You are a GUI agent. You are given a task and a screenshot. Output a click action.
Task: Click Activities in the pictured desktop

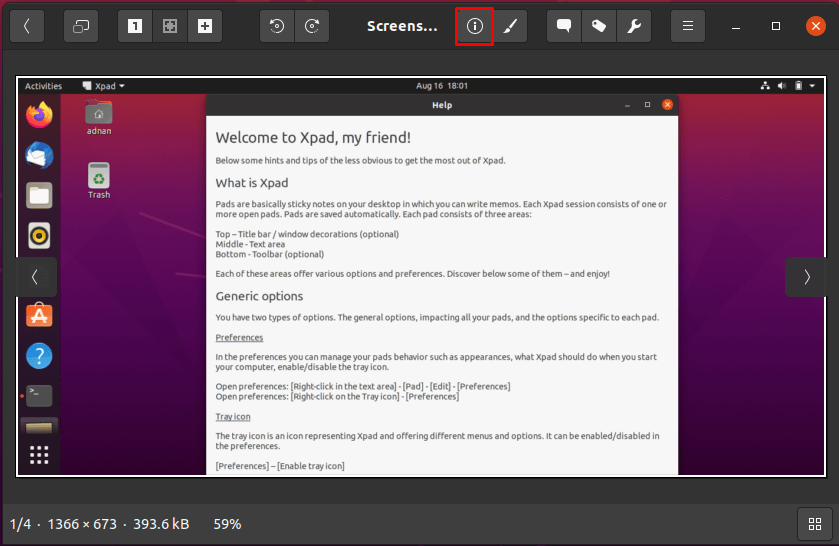pyautogui.click(x=43, y=86)
